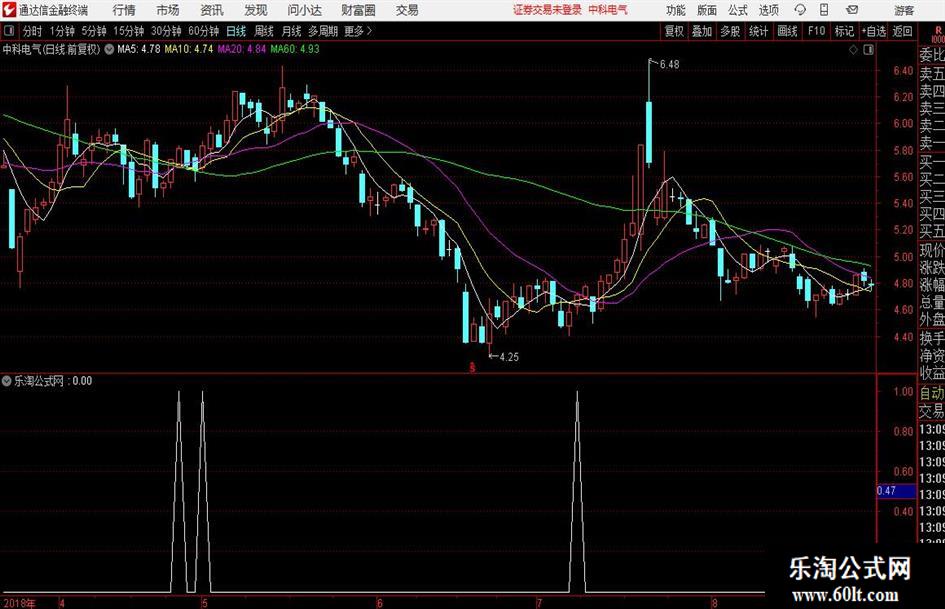Click the 中科电气 stock name in title bar

point(608,10)
